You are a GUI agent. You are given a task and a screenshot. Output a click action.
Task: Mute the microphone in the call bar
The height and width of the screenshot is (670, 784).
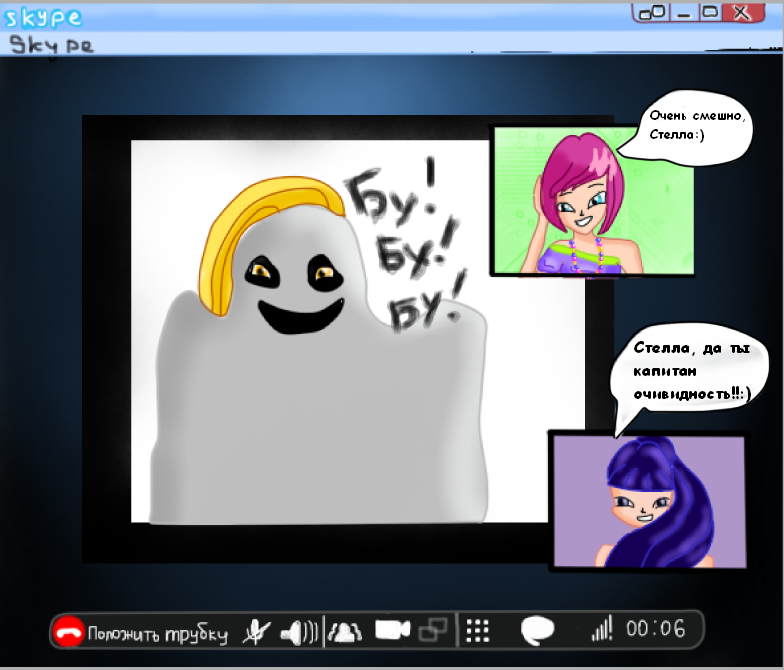257,631
